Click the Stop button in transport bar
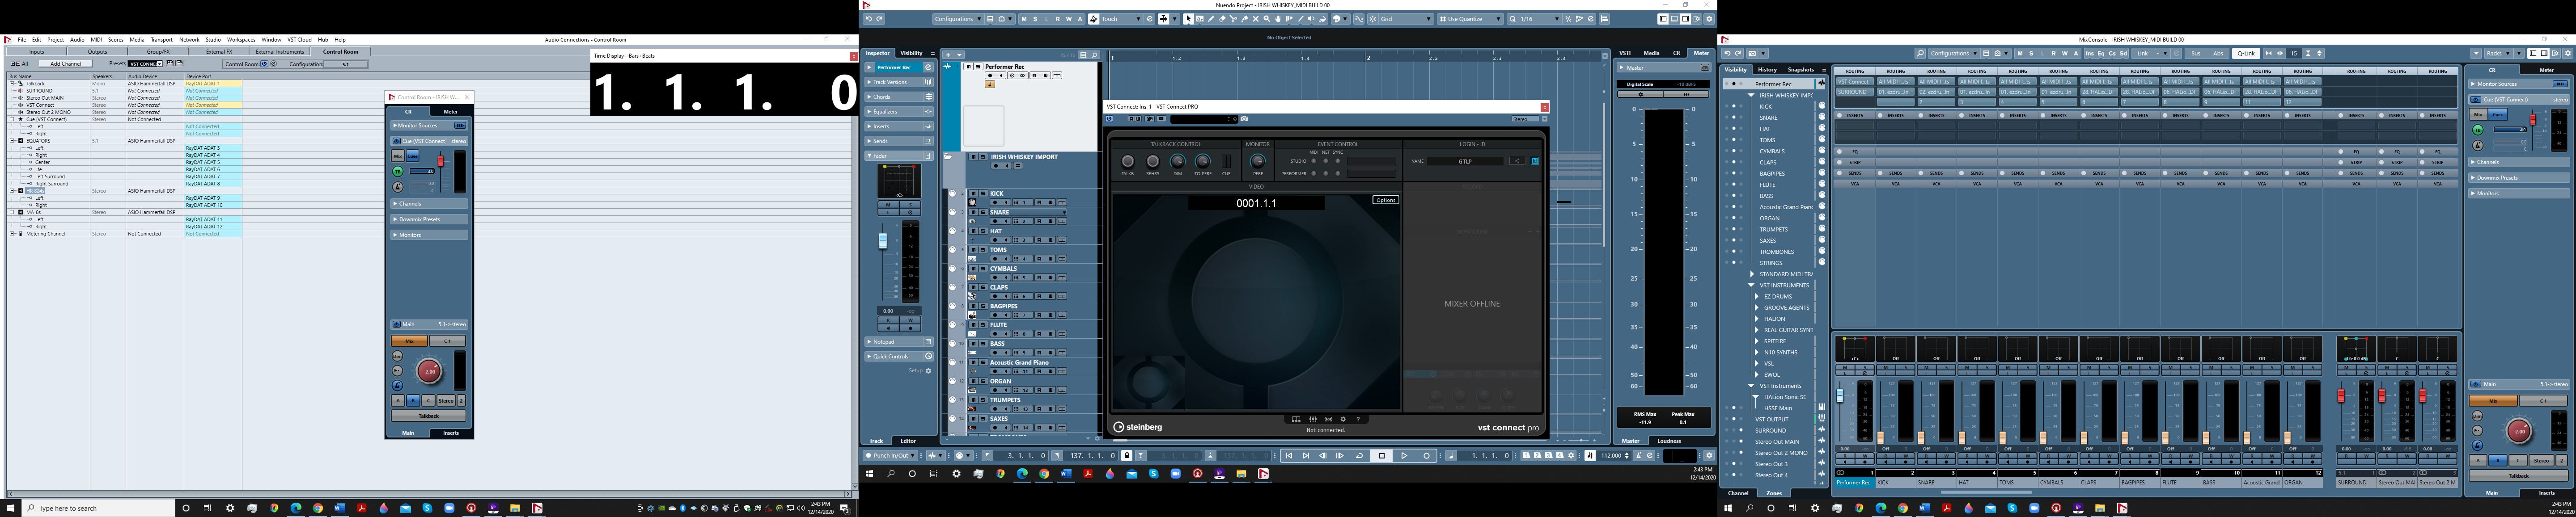 click(x=1382, y=455)
